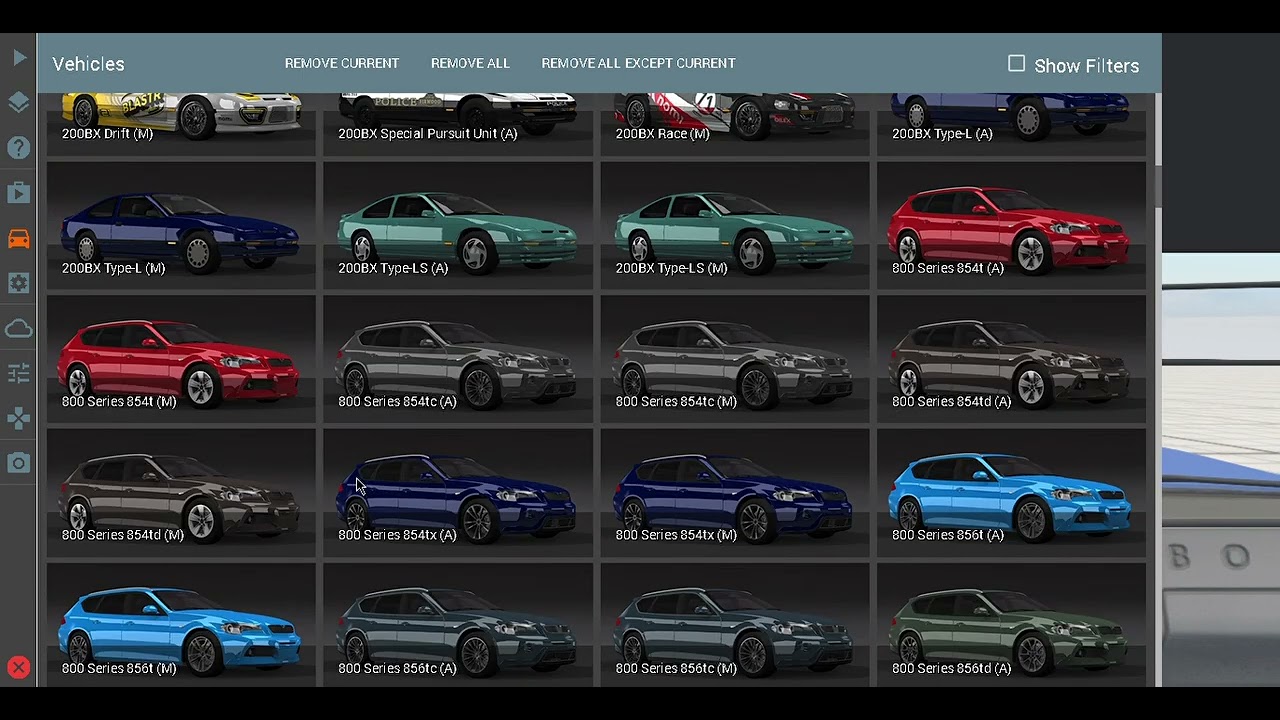Screen dimensions: 1280x720
Task: Select the 800 Series 854tc (M)
Action: pos(735,359)
